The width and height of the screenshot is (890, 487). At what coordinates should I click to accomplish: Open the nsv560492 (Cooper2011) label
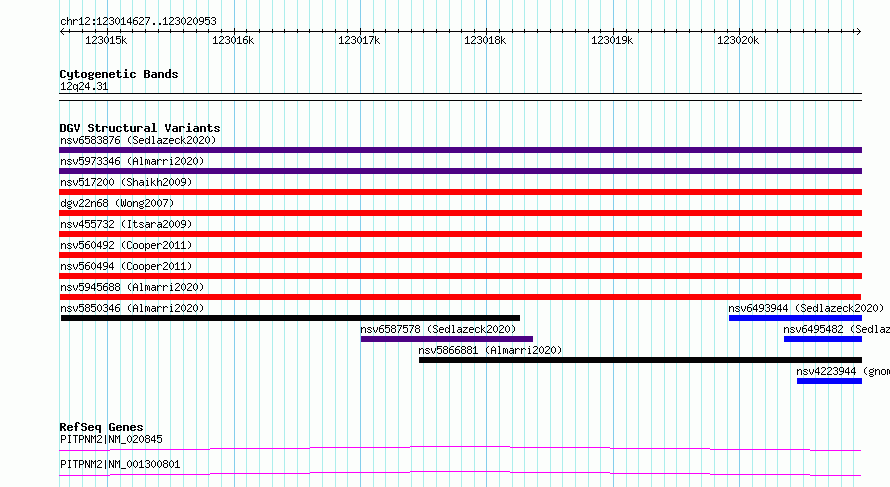pos(126,245)
